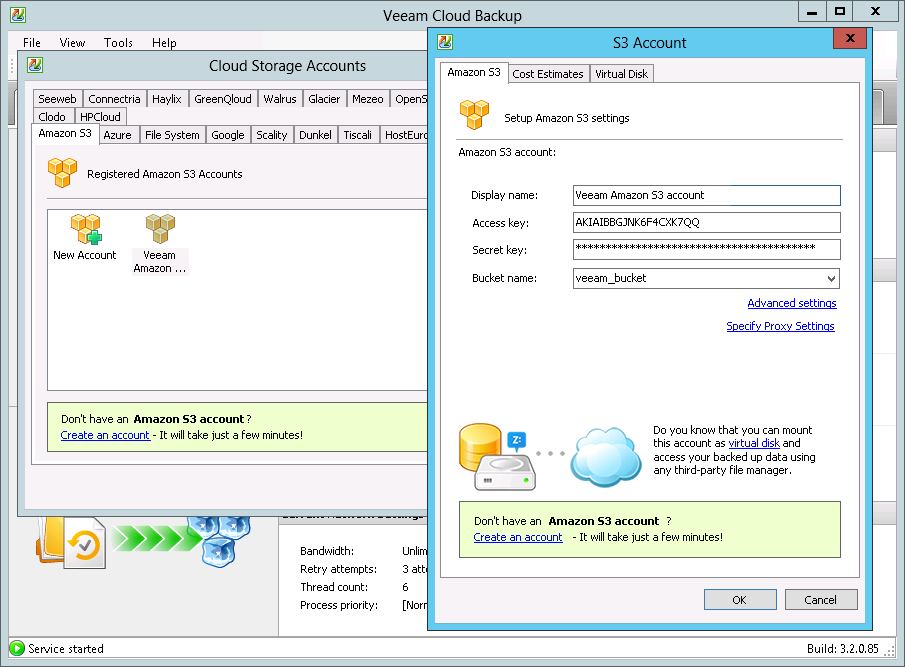Click the virtual disk drive illustration
This screenshot has height=667, width=905.
tap(497, 457)
